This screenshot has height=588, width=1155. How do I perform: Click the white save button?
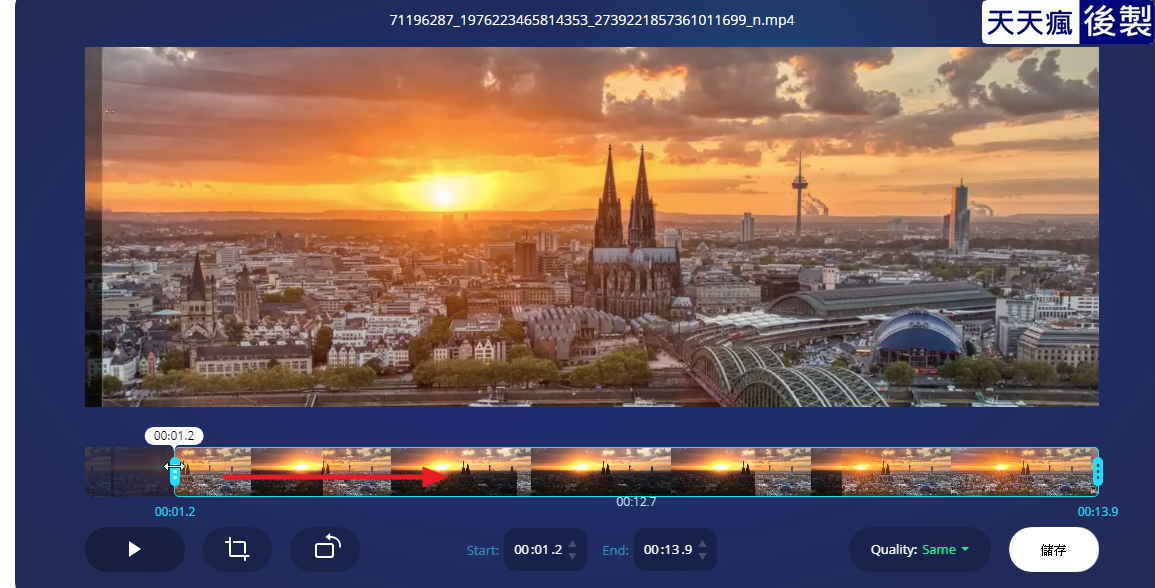pyautogui.click(x=1053, y=550)
